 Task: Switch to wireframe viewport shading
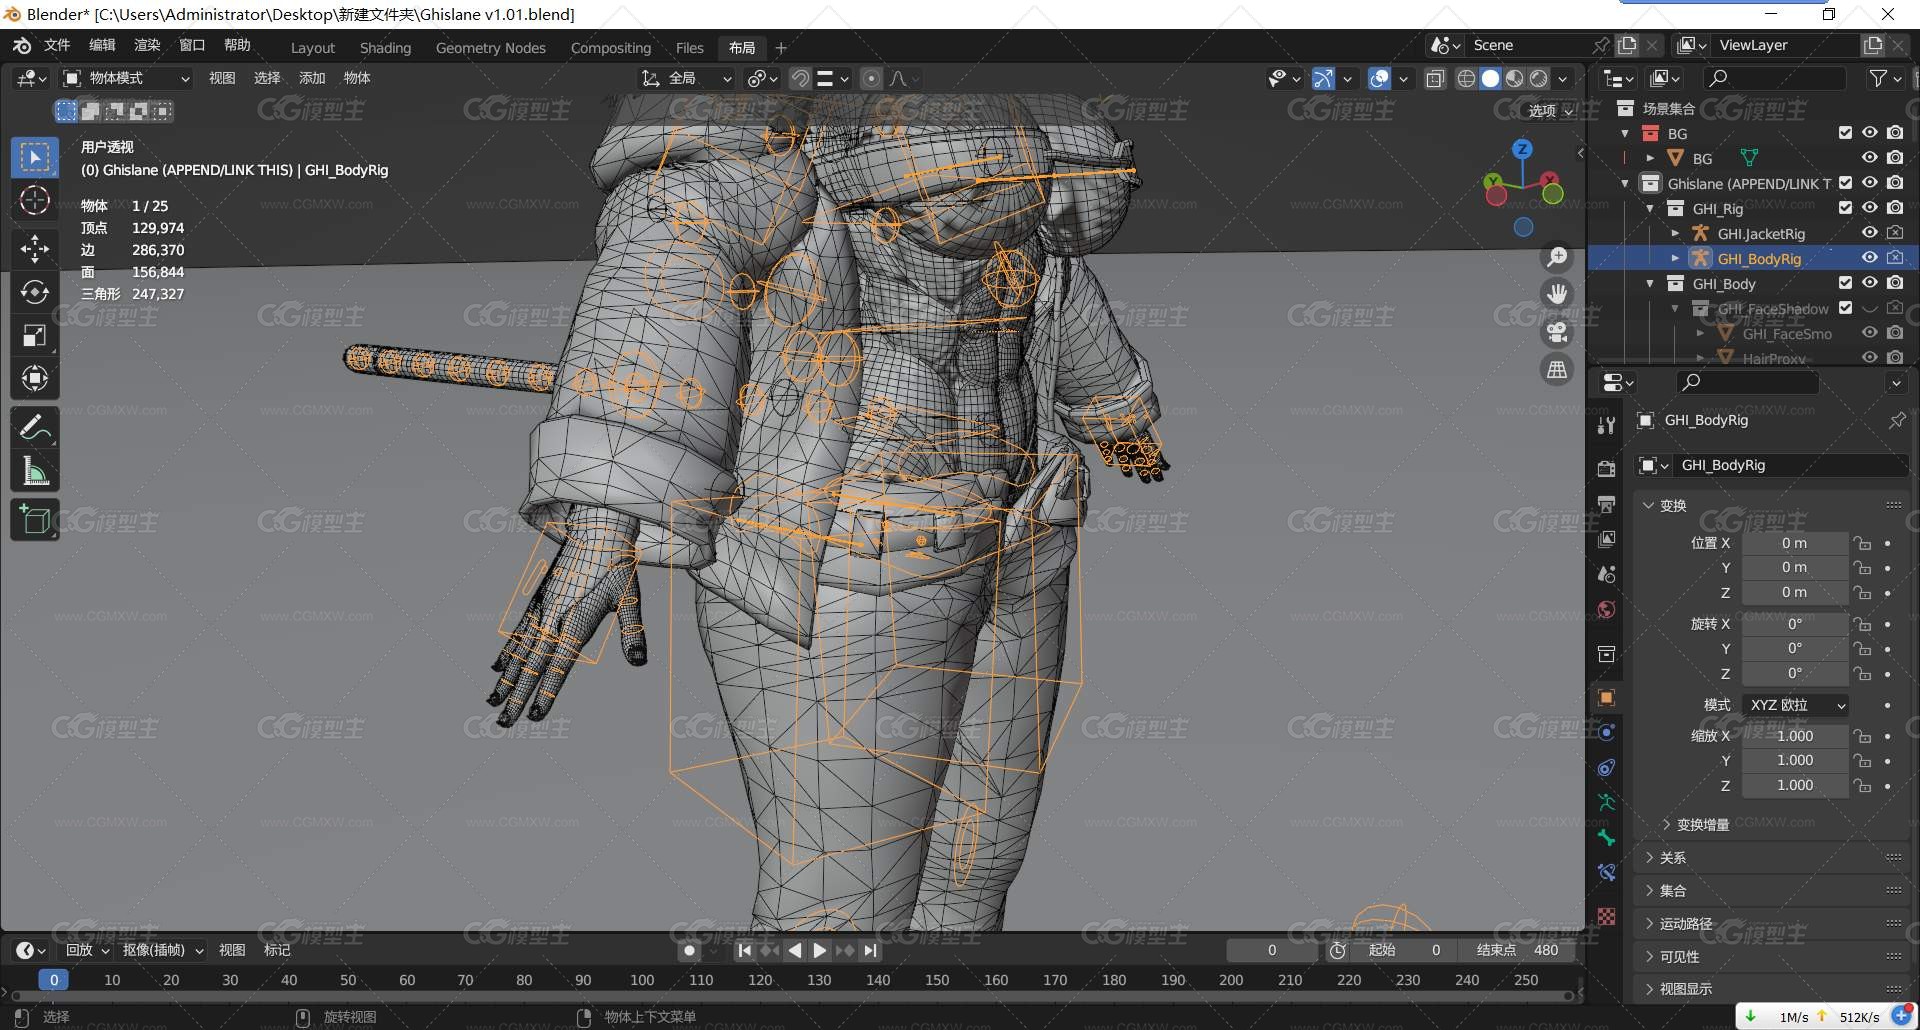point(1466,78)
